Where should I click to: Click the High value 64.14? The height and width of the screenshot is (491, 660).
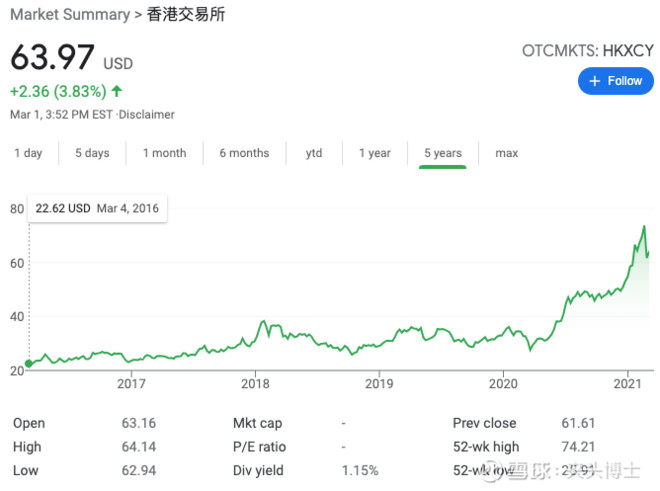[x=138, y=446]
